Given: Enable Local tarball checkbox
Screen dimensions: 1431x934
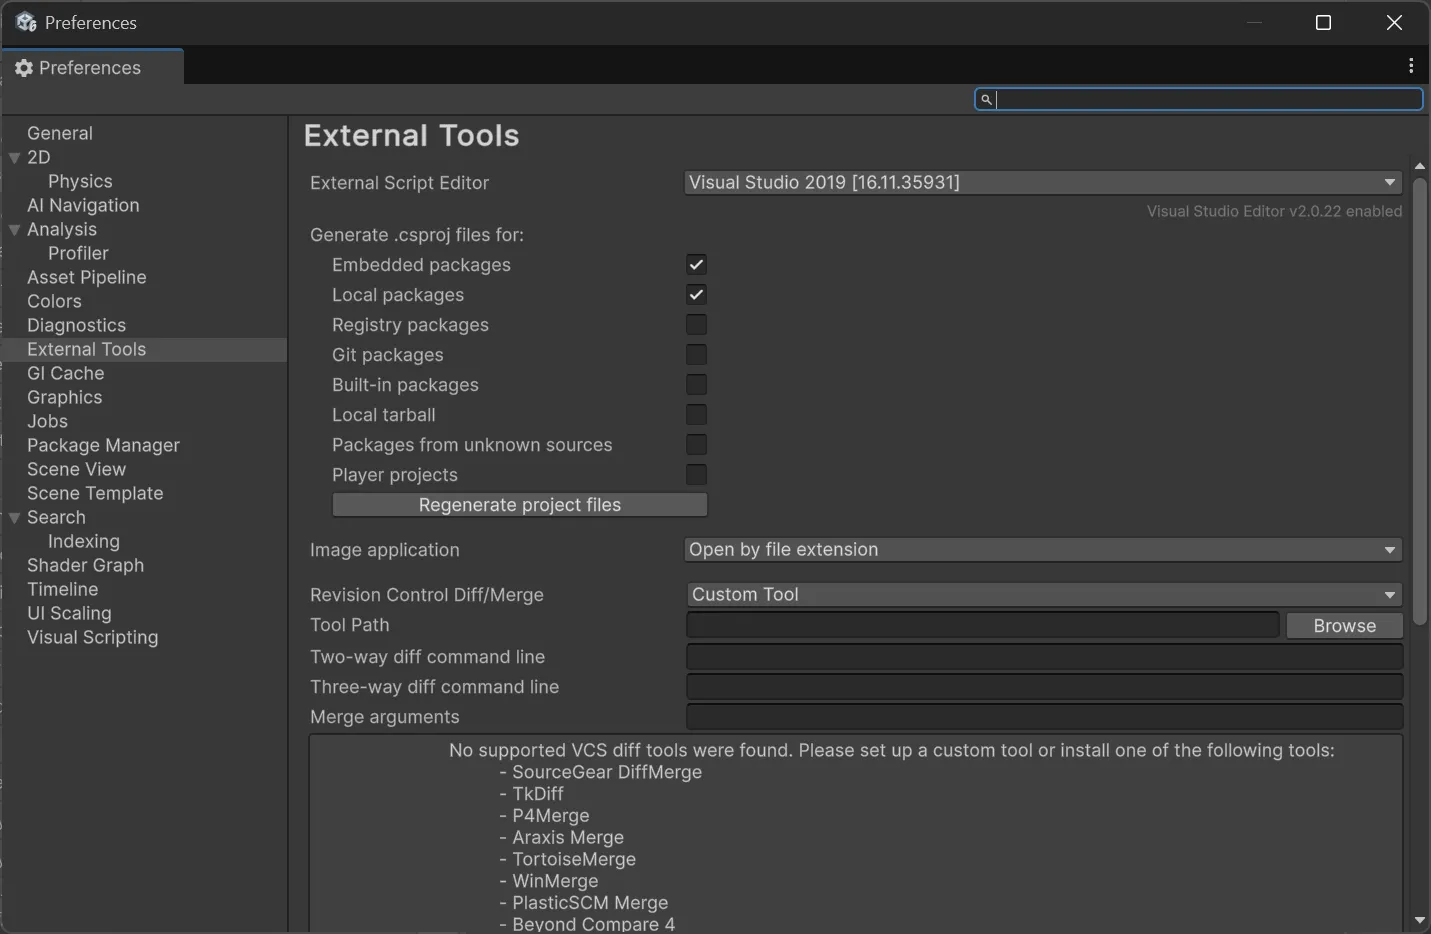Looking at the screenshot, I should (696, 415).
